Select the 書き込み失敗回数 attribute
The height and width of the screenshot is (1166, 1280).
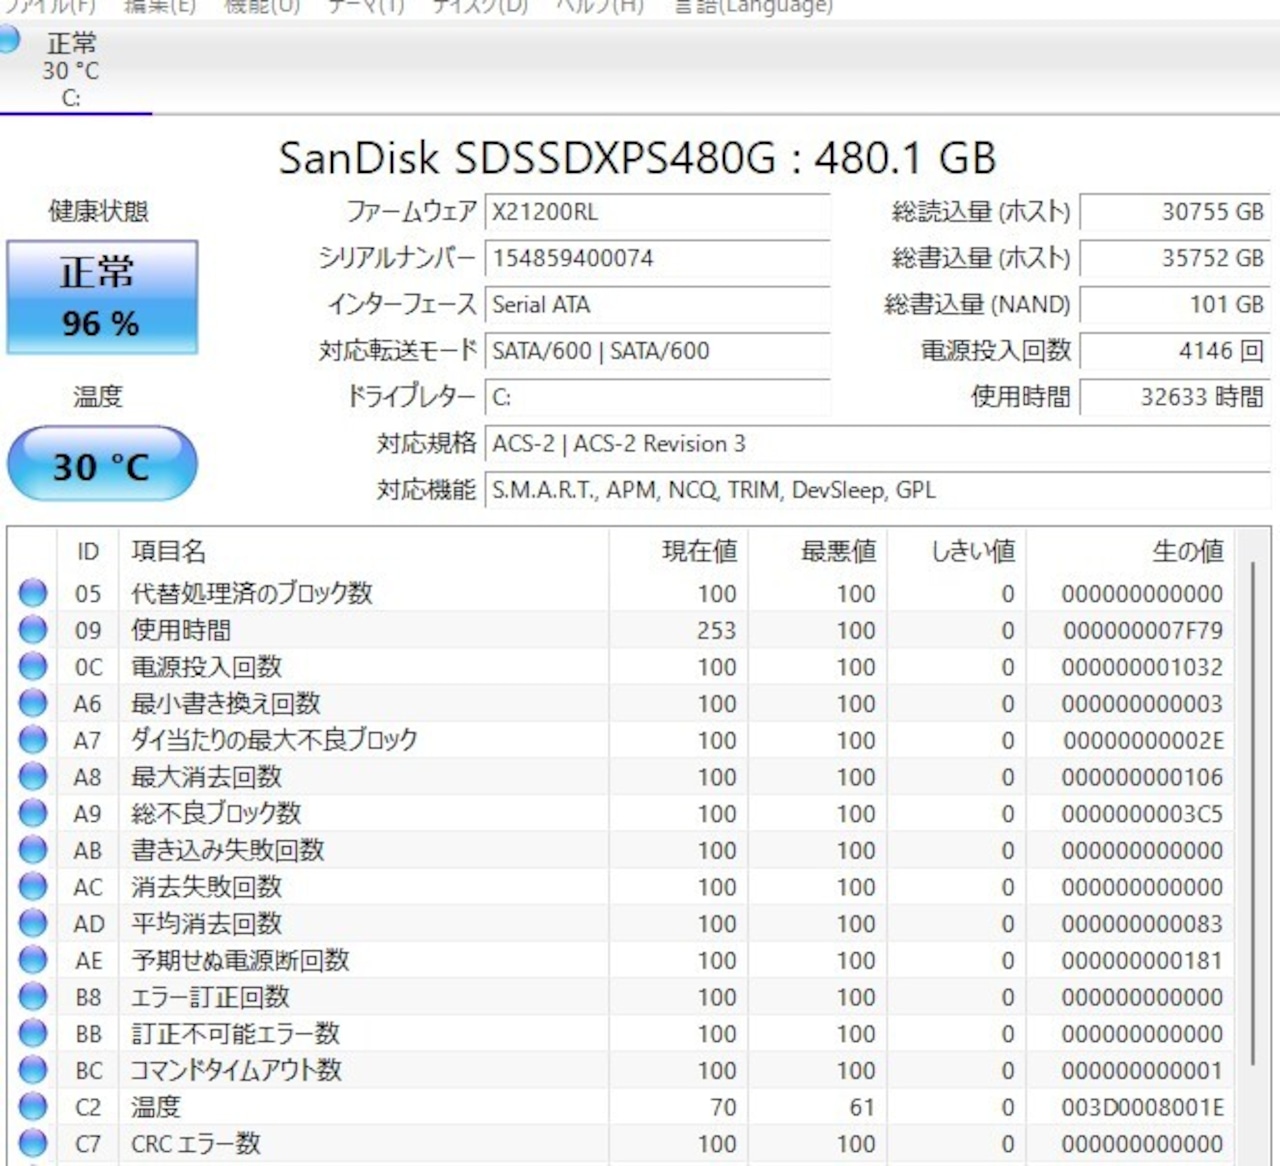(x=228, y=850)
